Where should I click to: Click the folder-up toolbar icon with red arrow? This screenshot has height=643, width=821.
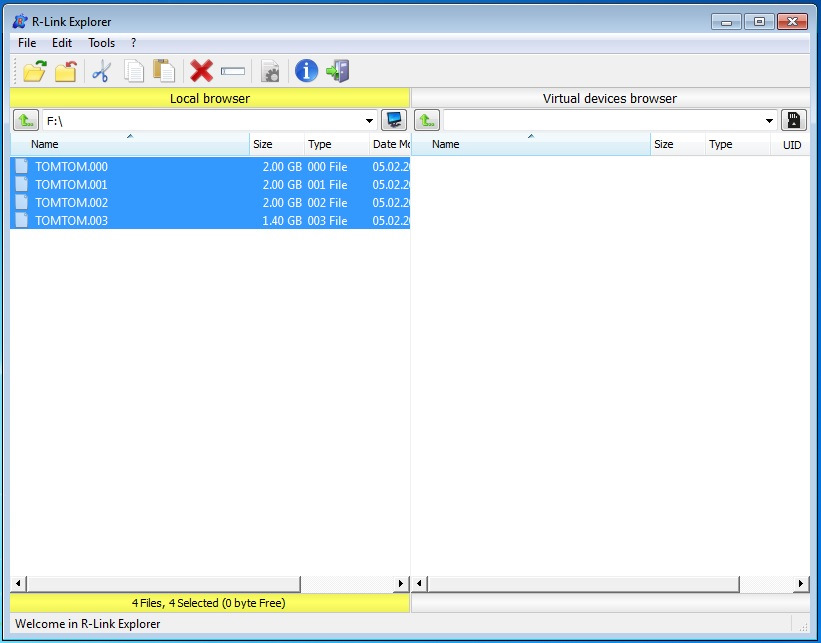66,71
